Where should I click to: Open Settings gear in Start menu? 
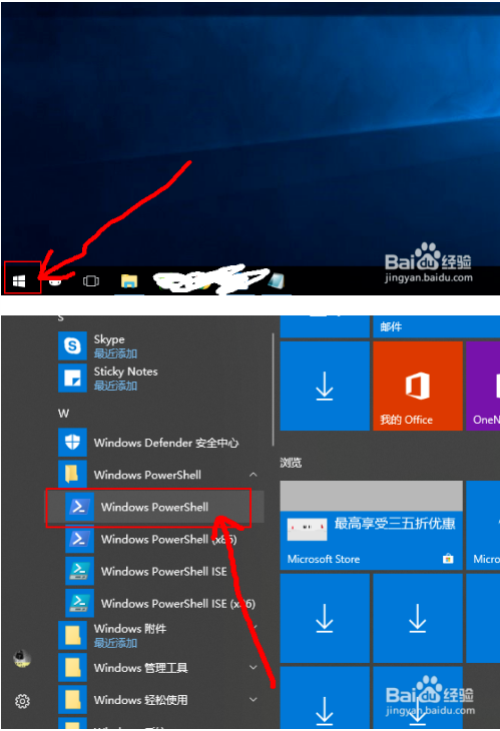pyautogui.click(x=22, y=701)
